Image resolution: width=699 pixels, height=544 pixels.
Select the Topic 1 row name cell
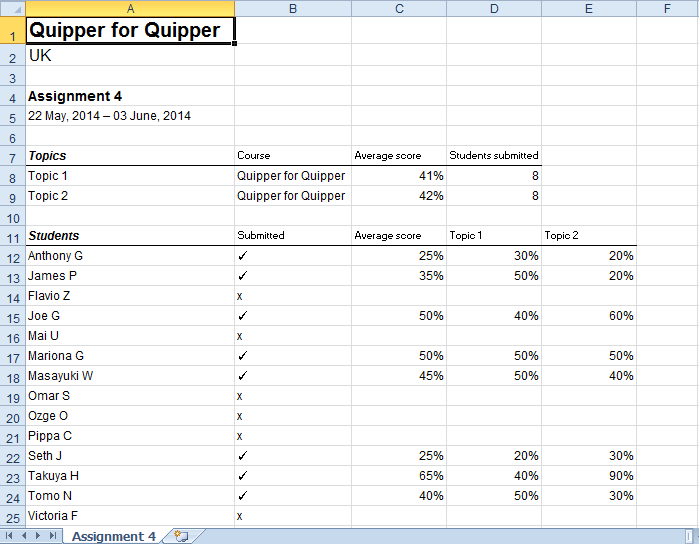point(130,176)
